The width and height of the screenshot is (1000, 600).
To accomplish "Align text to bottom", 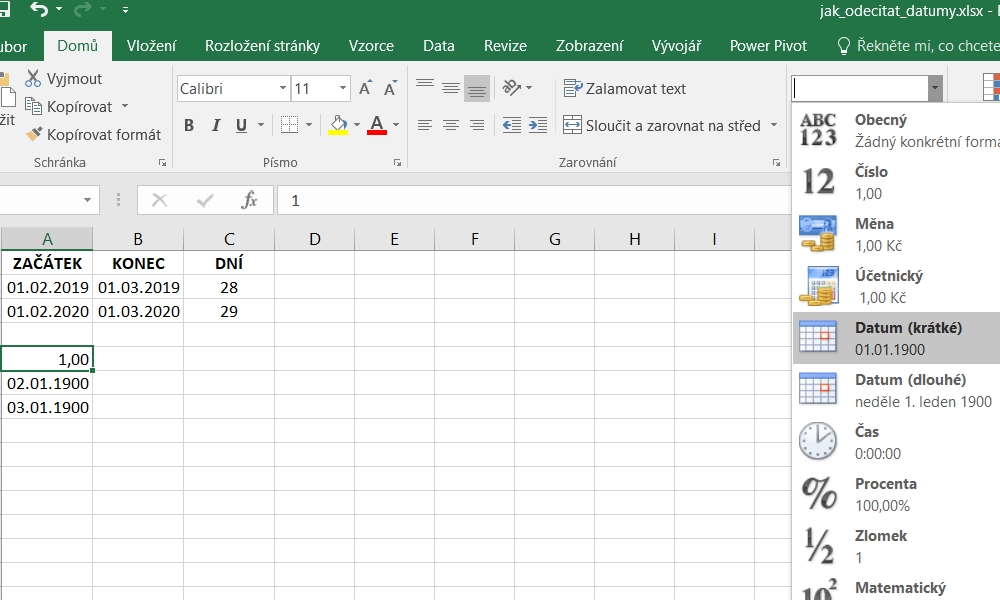I will (477, 88).
